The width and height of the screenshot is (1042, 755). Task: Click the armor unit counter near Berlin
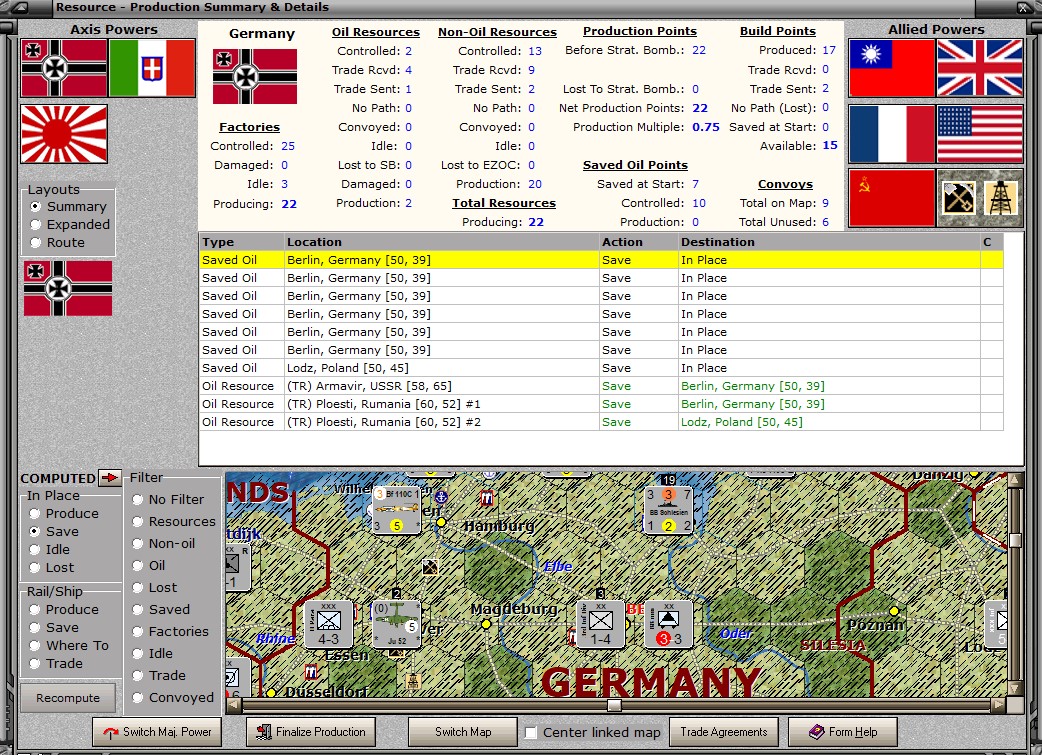click(x=669, y=624)
